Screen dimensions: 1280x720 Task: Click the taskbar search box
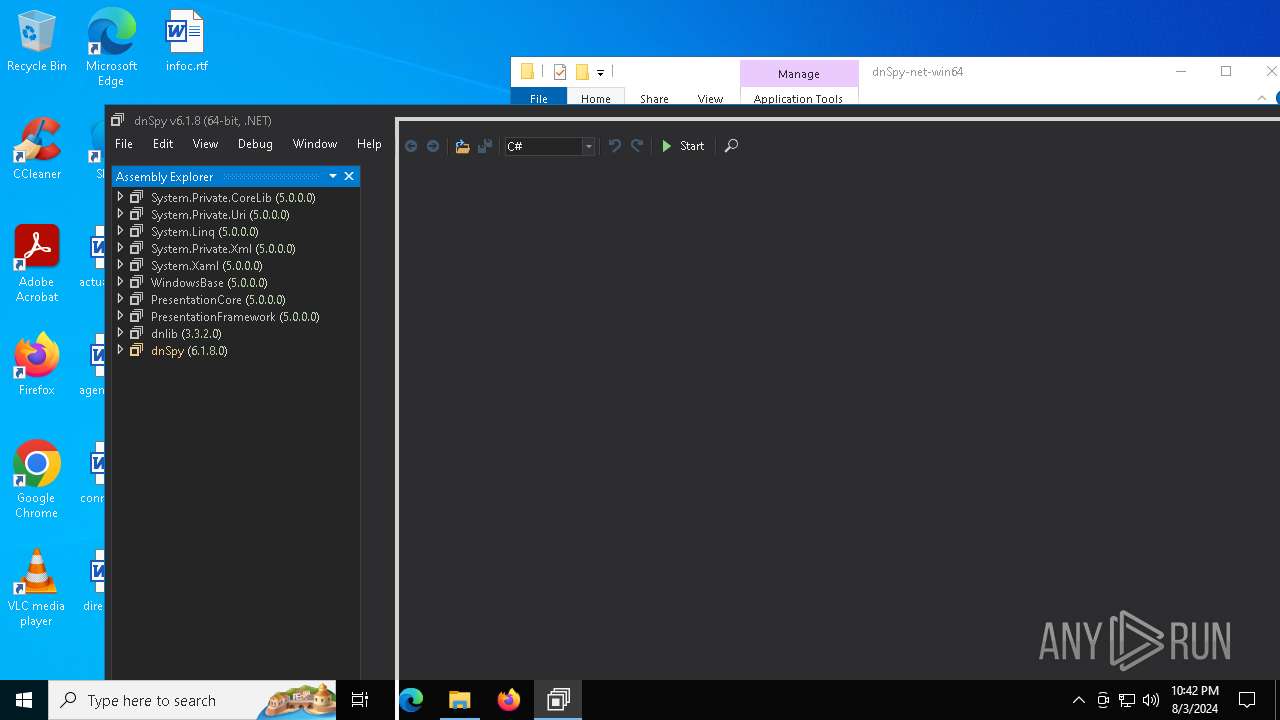coord(193,700)
